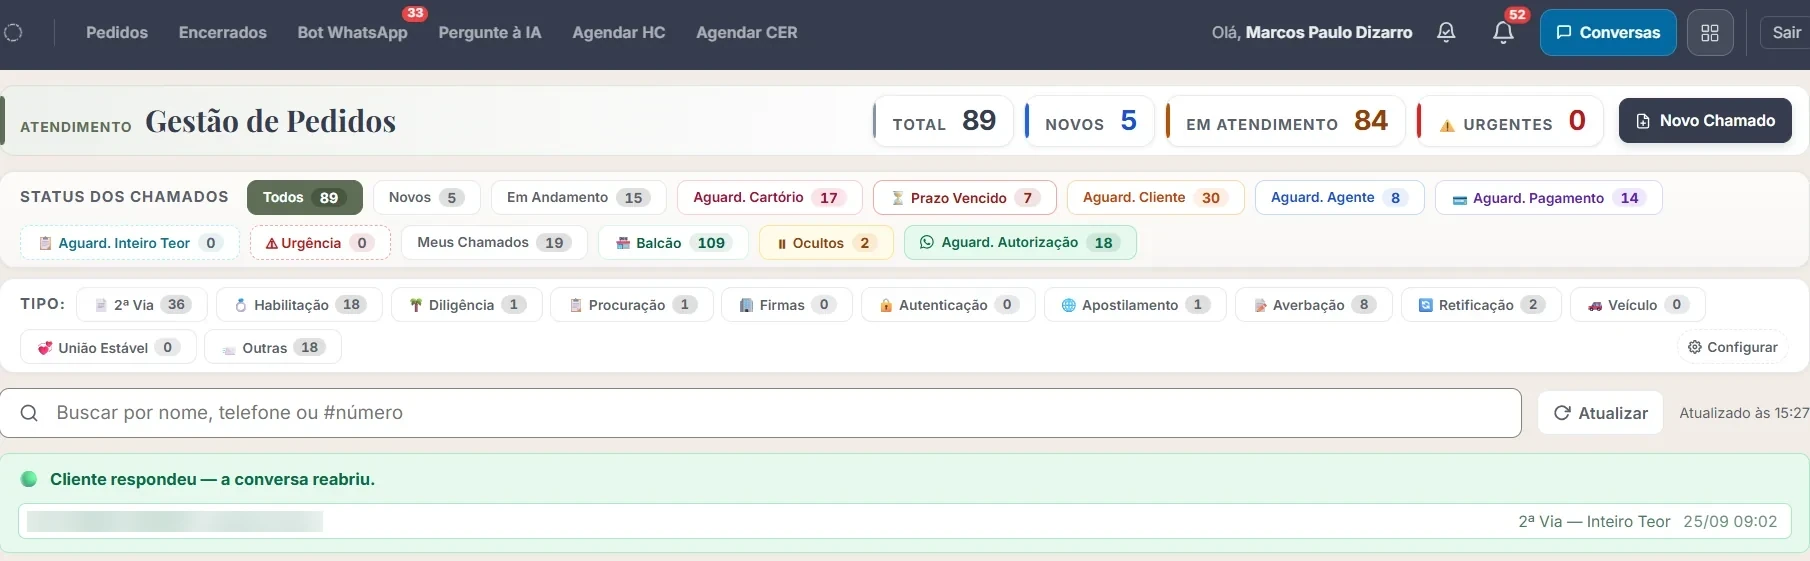Click the plain bell icon beside the user name
This screenshot has height=561, width=1810.
(1446, 32)
